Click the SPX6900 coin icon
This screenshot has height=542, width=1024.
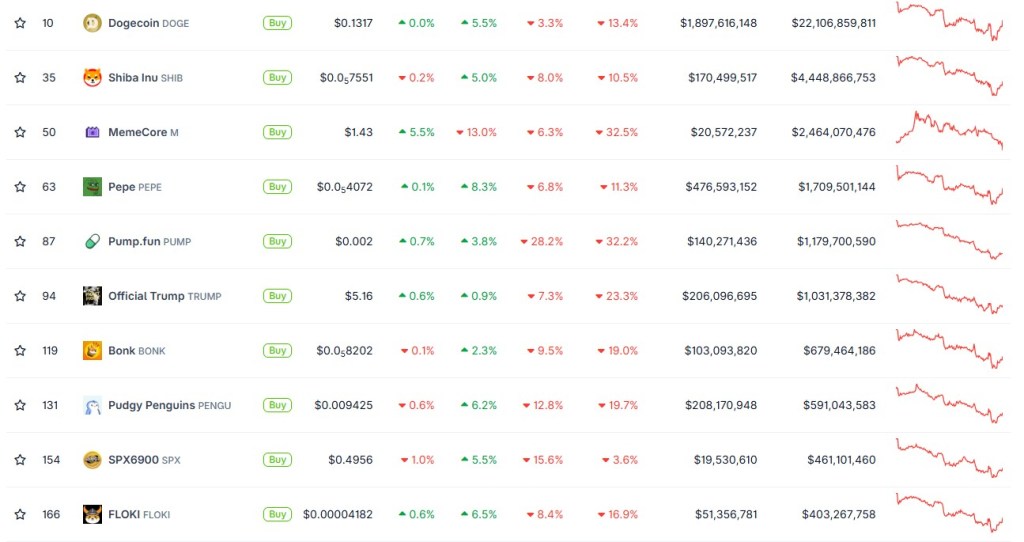92,460
